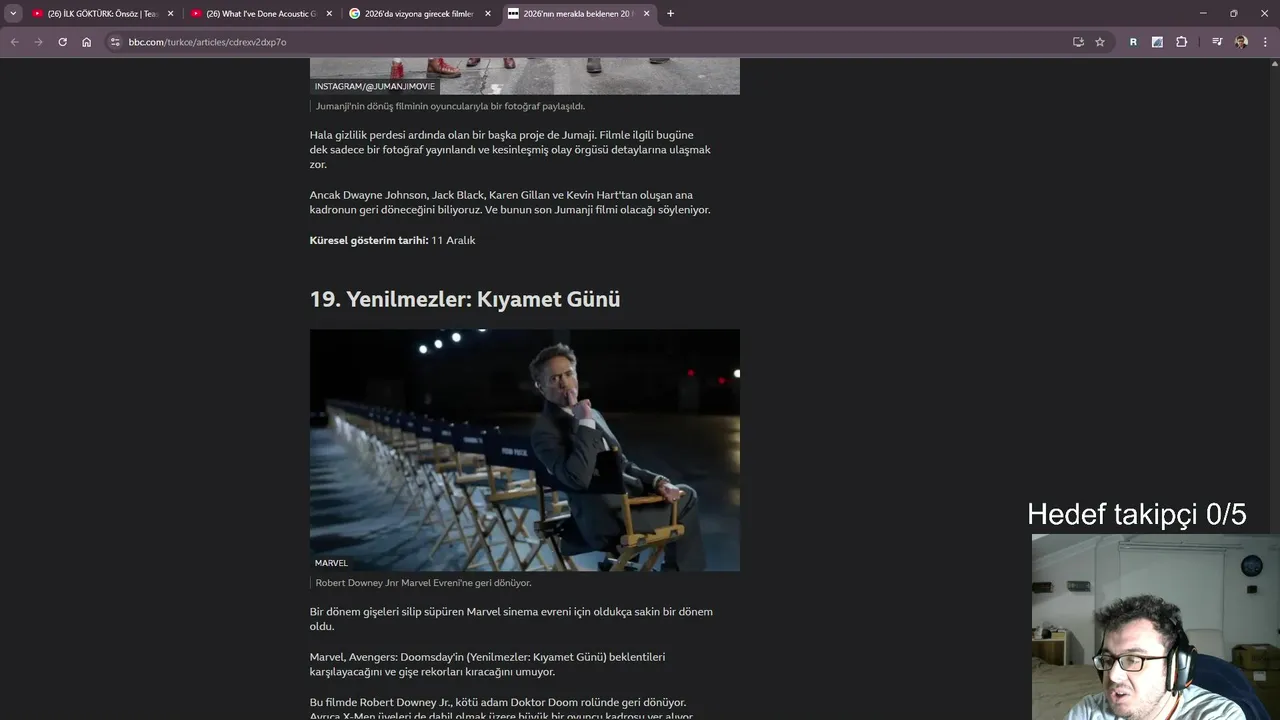1280x720 pixels.
Task: Open the Extensions puzzle menu
Action: point(1181,42)
